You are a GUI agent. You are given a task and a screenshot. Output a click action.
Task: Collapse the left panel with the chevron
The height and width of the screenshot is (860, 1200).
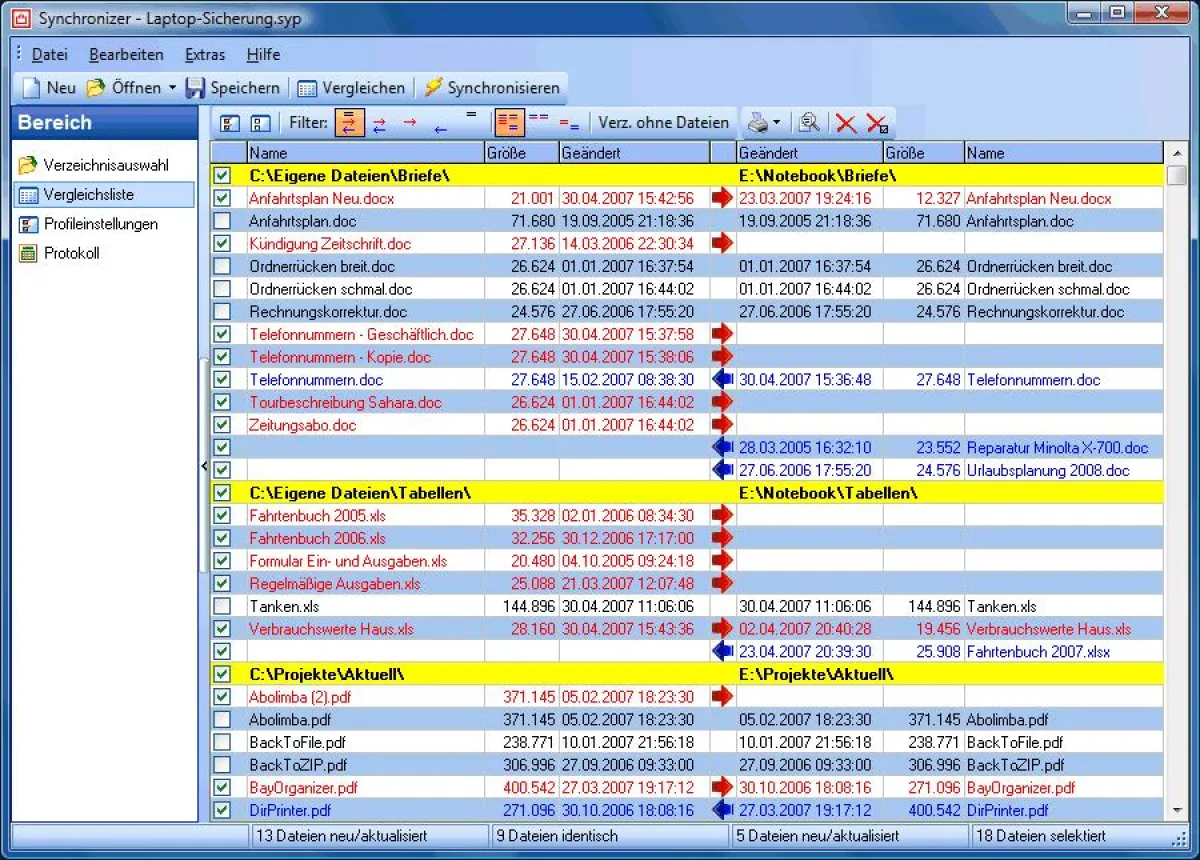click(x=204, y=466)
